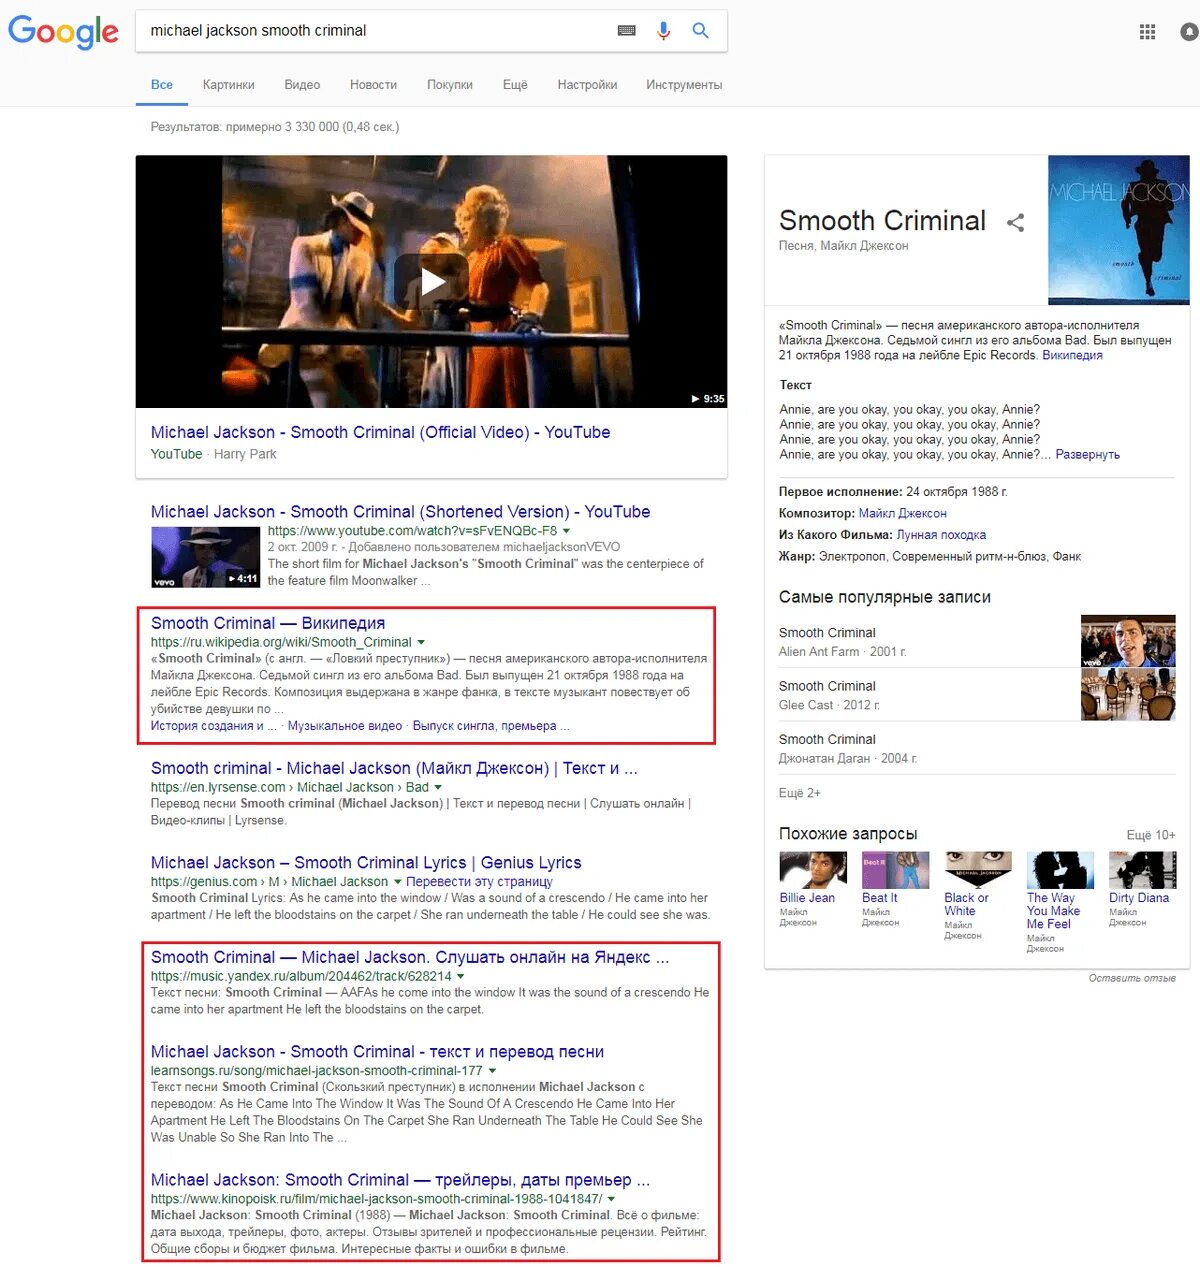Open The Way You Make Me Feel query

coord(1060,902)
